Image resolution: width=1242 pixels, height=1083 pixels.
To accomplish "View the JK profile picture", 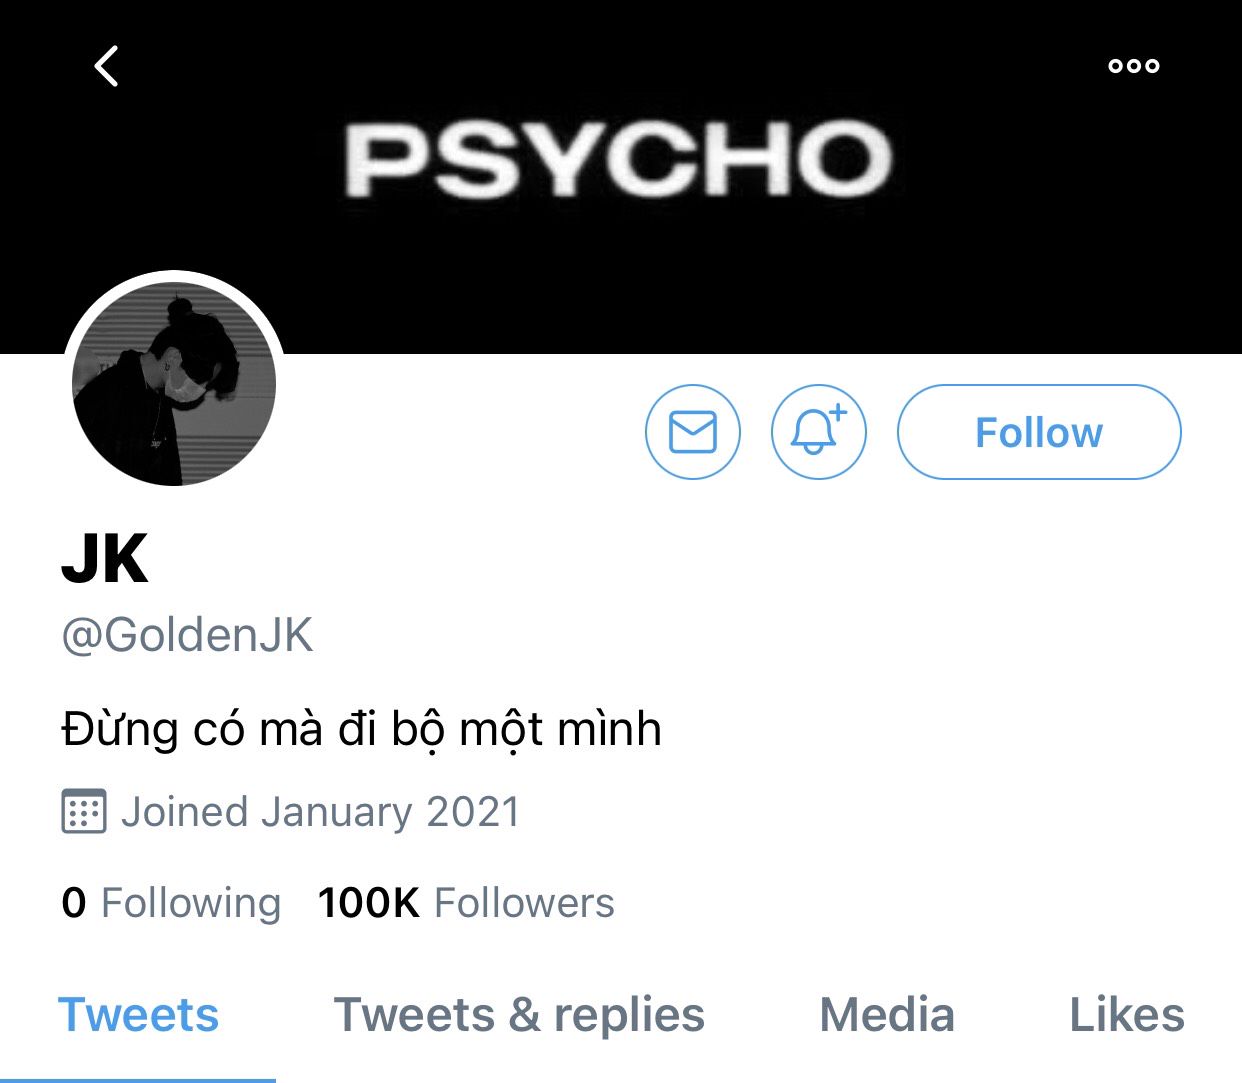I will (174, 384).
